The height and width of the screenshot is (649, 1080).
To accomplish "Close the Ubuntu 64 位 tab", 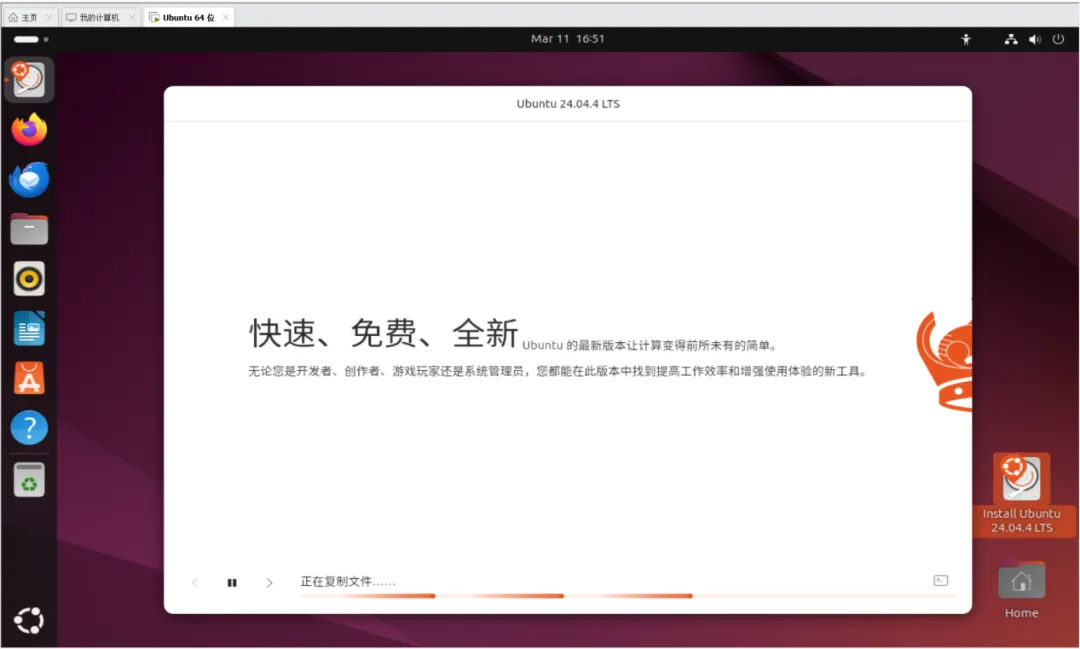I will (x=225, y=17).
